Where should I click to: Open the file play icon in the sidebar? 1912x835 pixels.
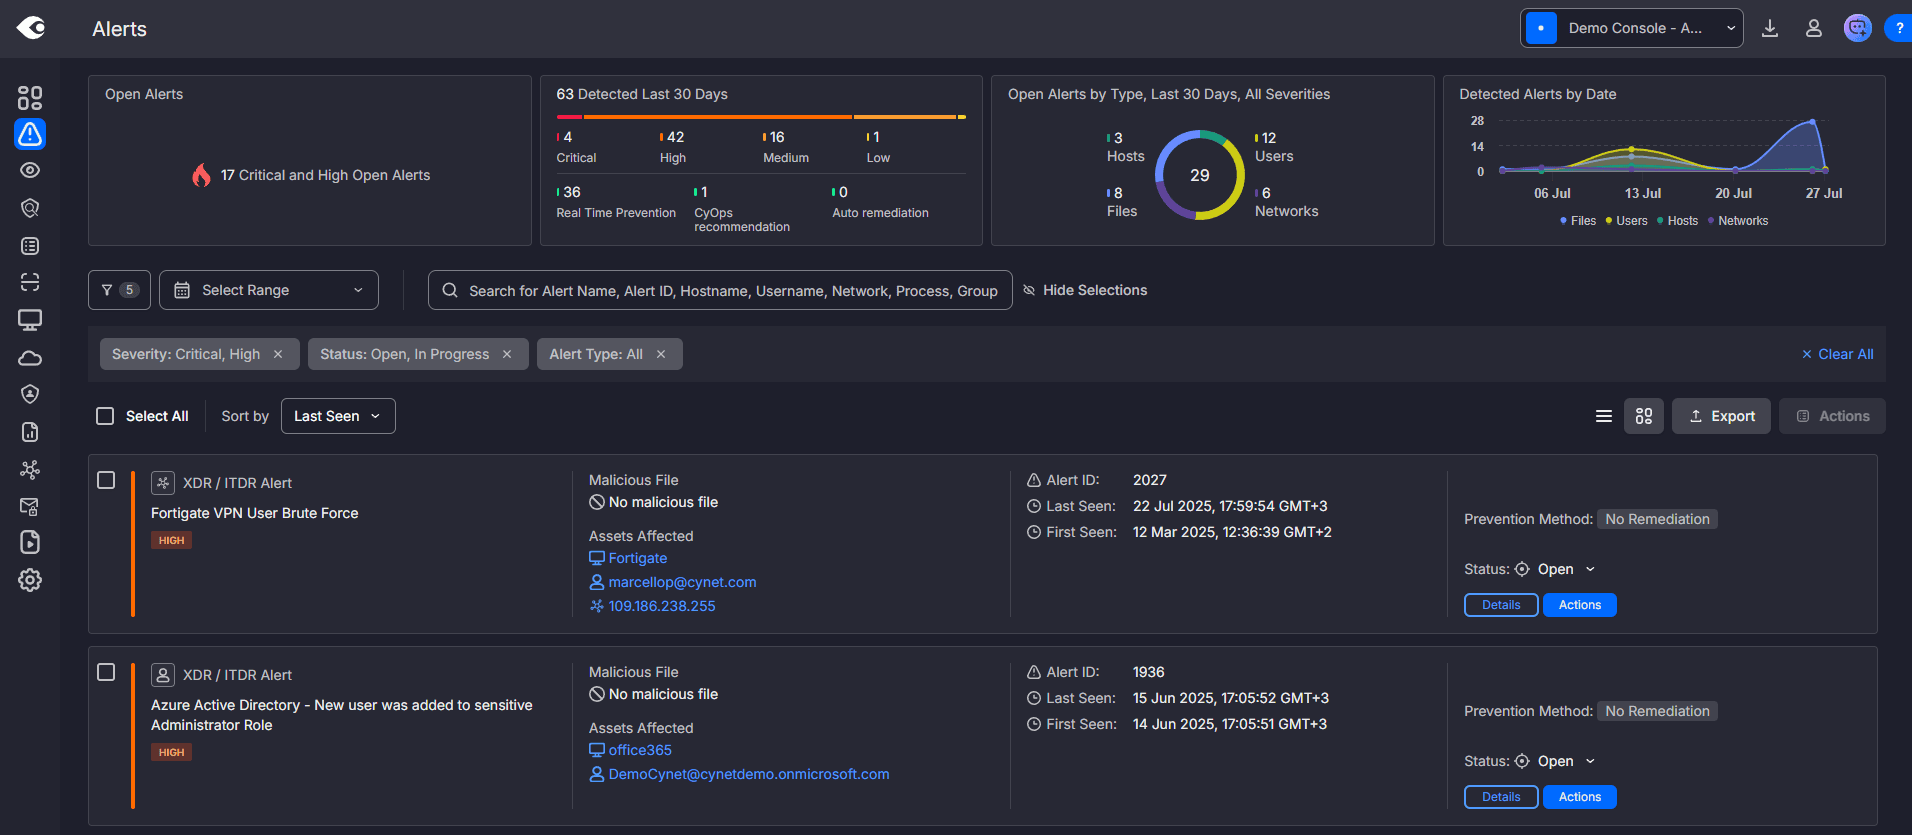30,542
